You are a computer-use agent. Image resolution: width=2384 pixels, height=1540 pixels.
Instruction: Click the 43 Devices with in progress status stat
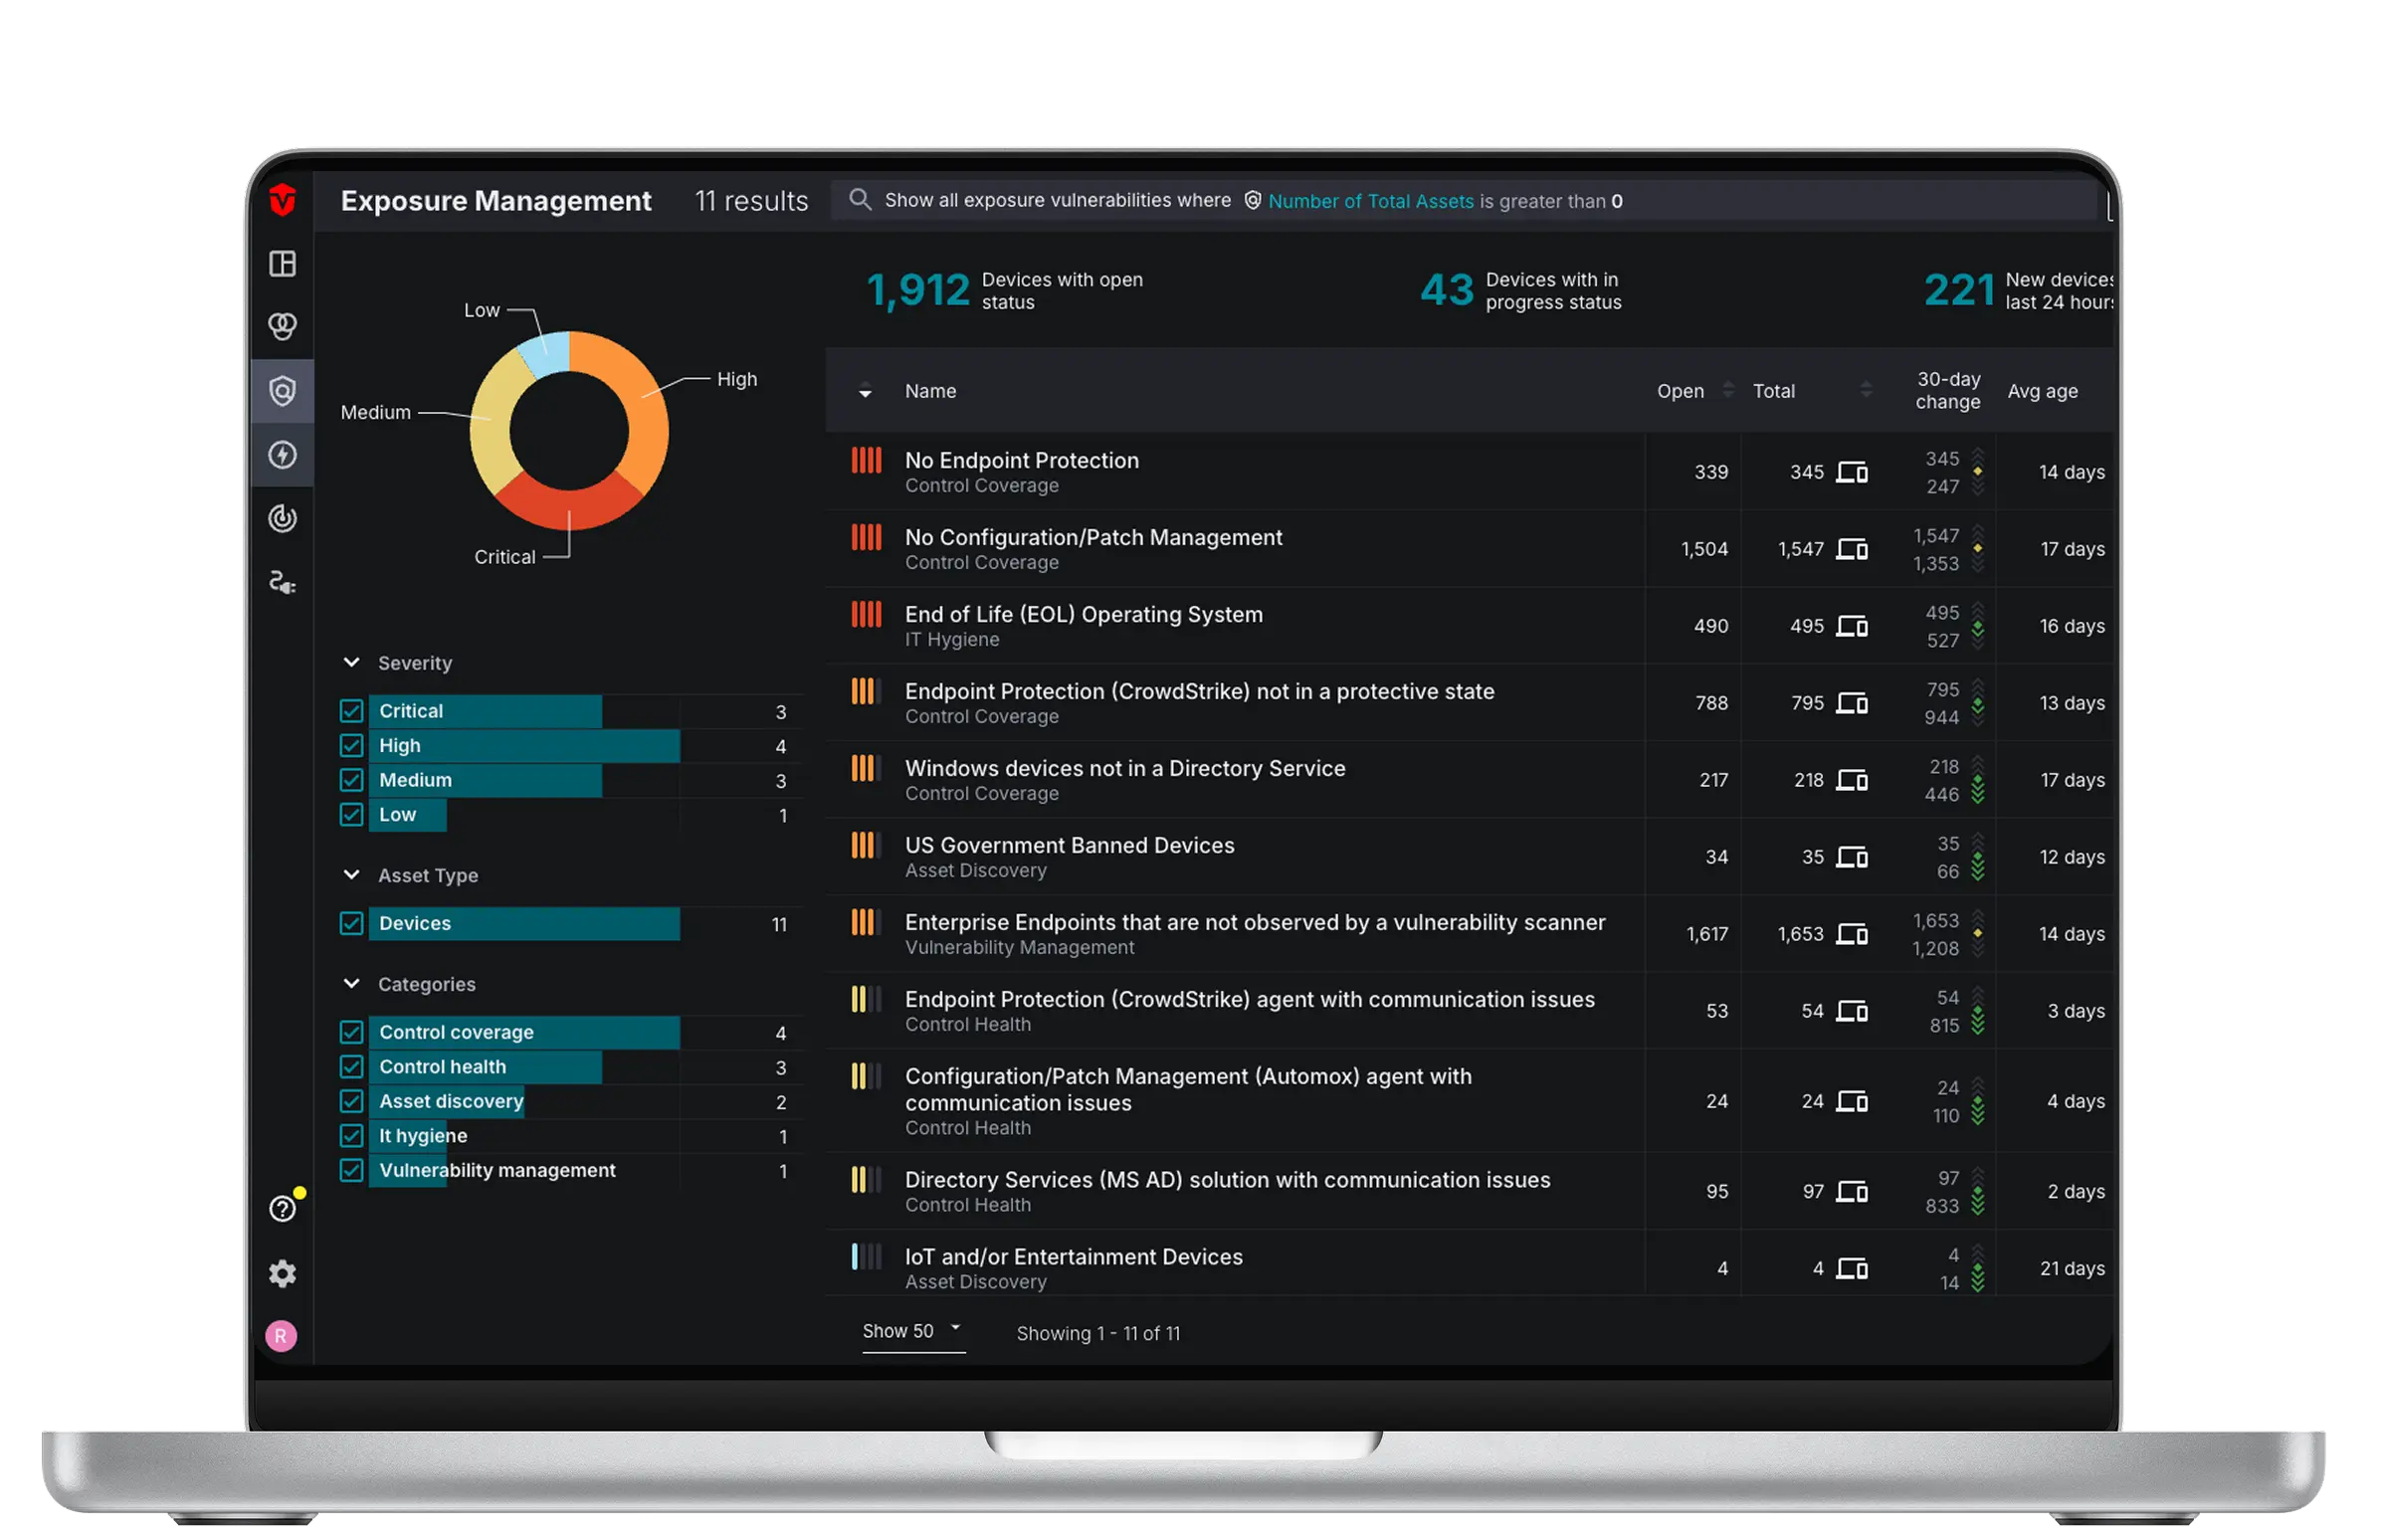click(x=1520, y=290)
